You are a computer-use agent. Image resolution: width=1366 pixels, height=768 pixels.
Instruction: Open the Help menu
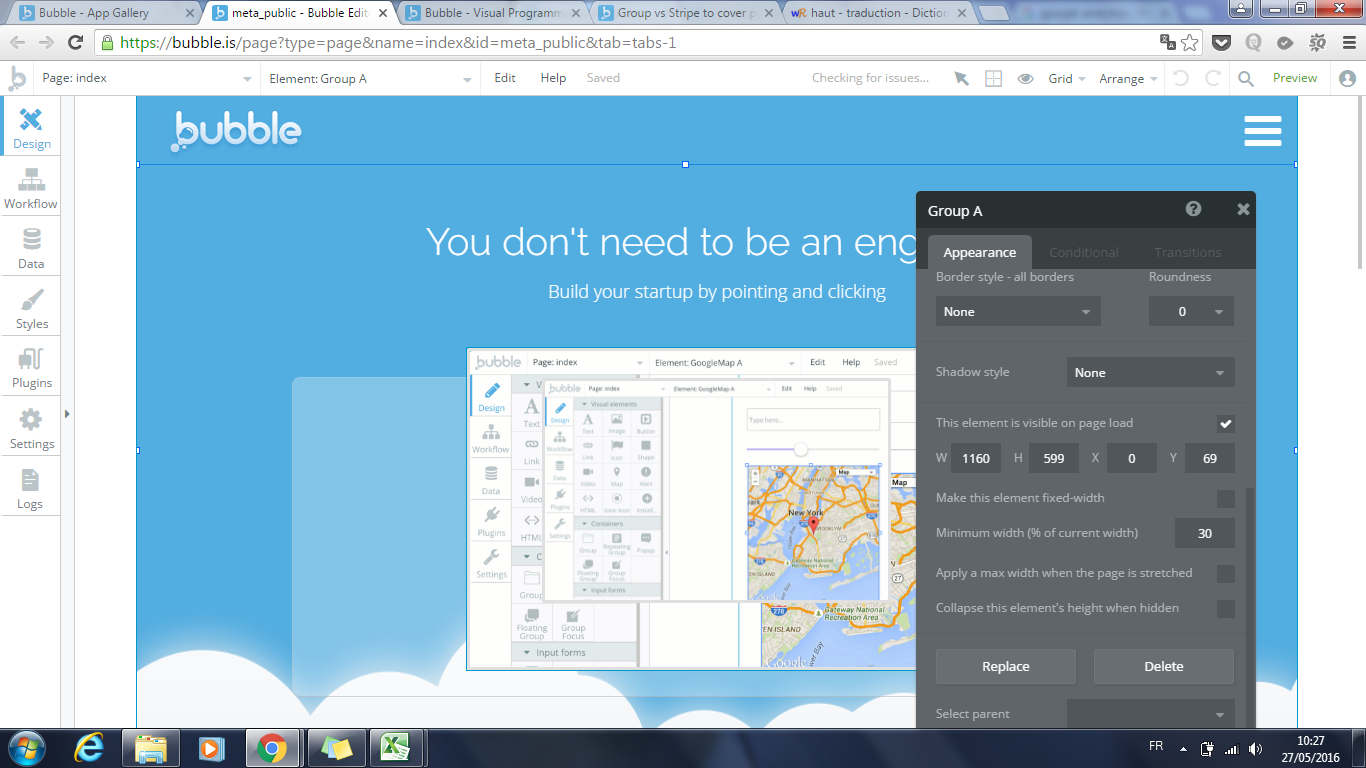(553, 78)
